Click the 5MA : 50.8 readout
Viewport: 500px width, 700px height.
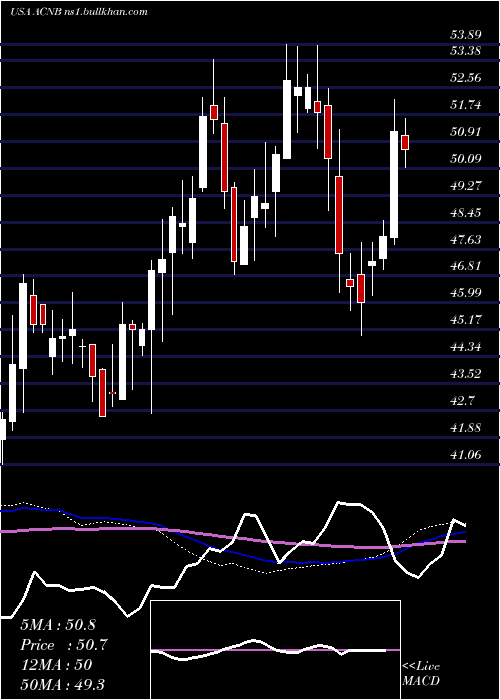pyautogui.click(x=58, y=625)
